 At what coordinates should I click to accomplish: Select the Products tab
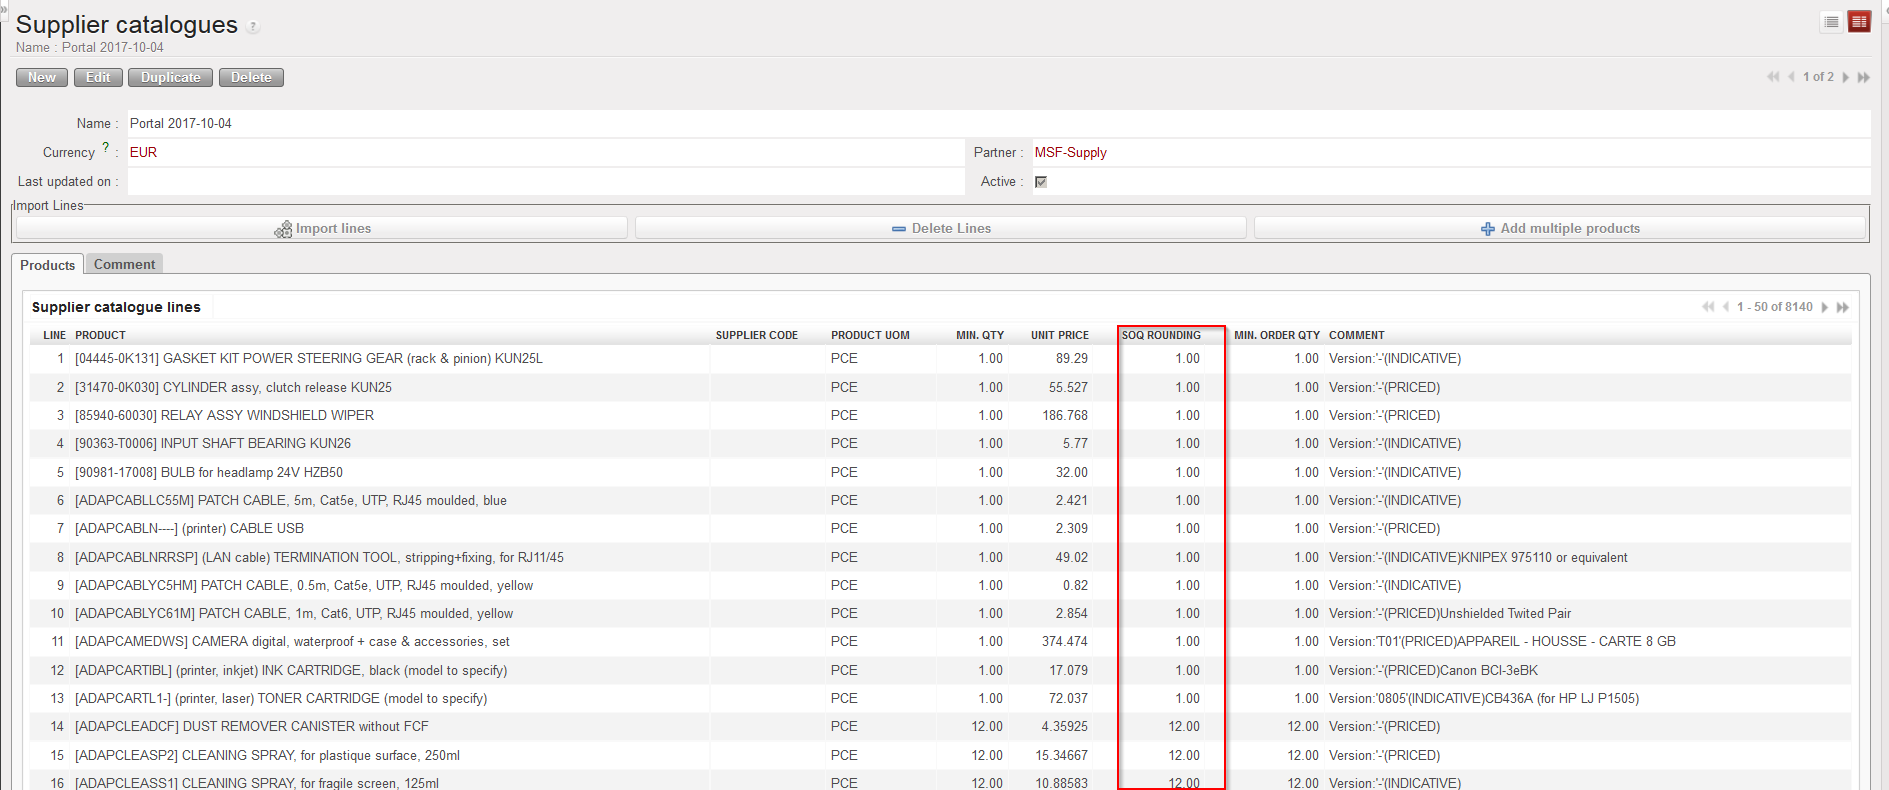coord(47,265)
